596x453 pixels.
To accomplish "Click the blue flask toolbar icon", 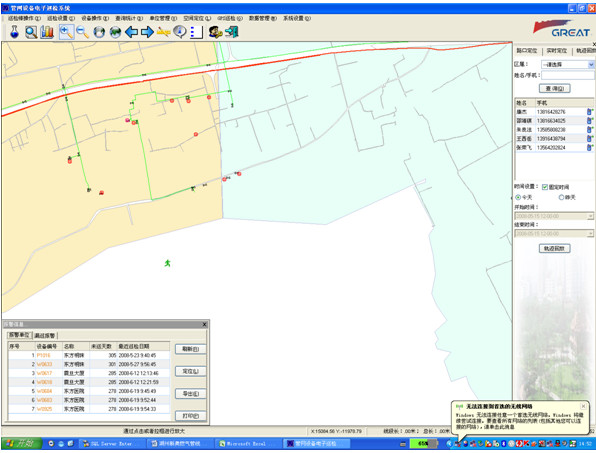I will click(14, 32).
